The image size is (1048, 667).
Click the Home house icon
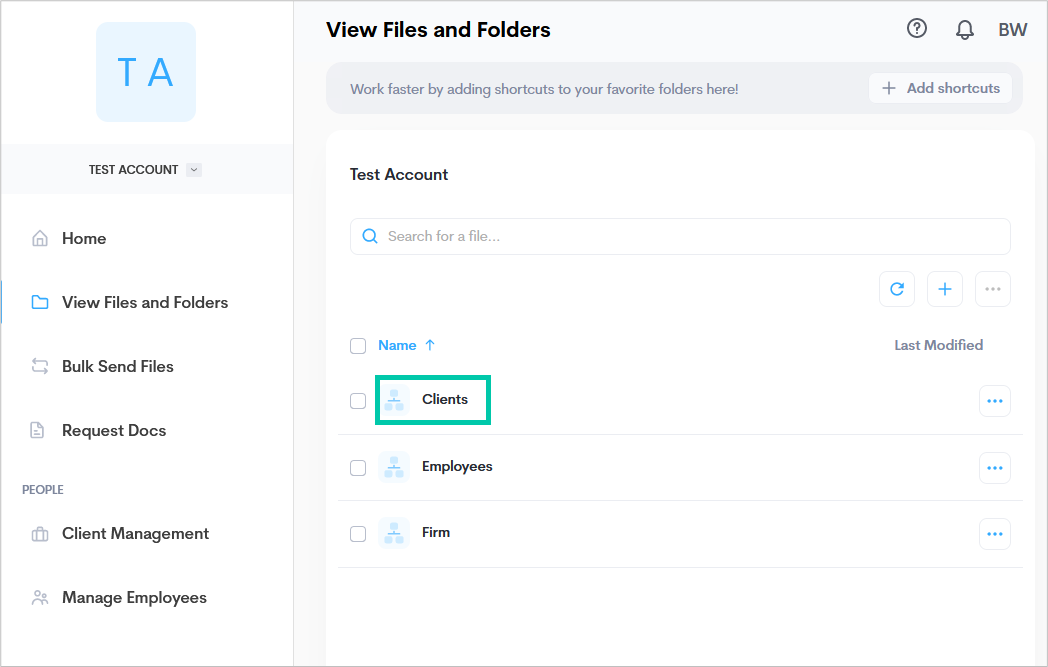tap(40, 239)
